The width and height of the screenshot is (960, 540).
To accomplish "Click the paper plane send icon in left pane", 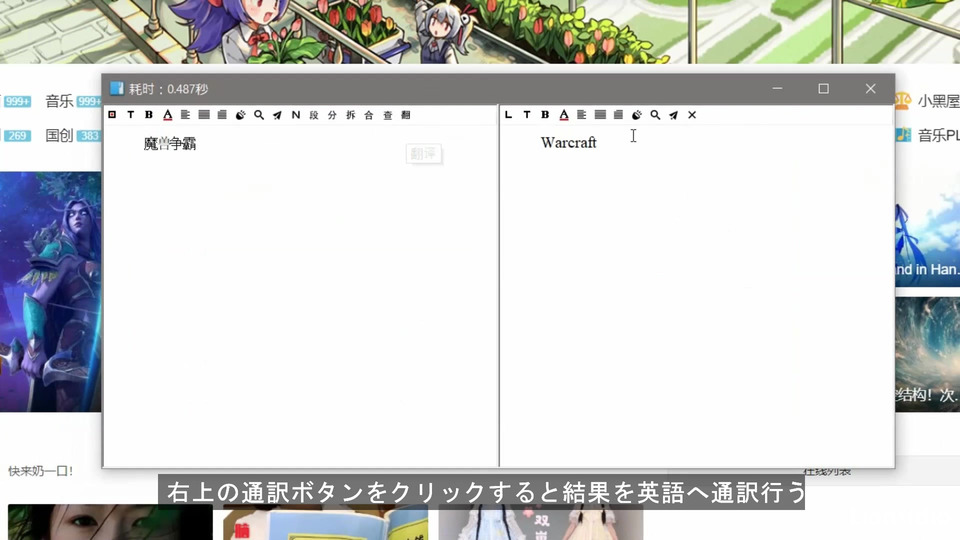I will point(277,114).
